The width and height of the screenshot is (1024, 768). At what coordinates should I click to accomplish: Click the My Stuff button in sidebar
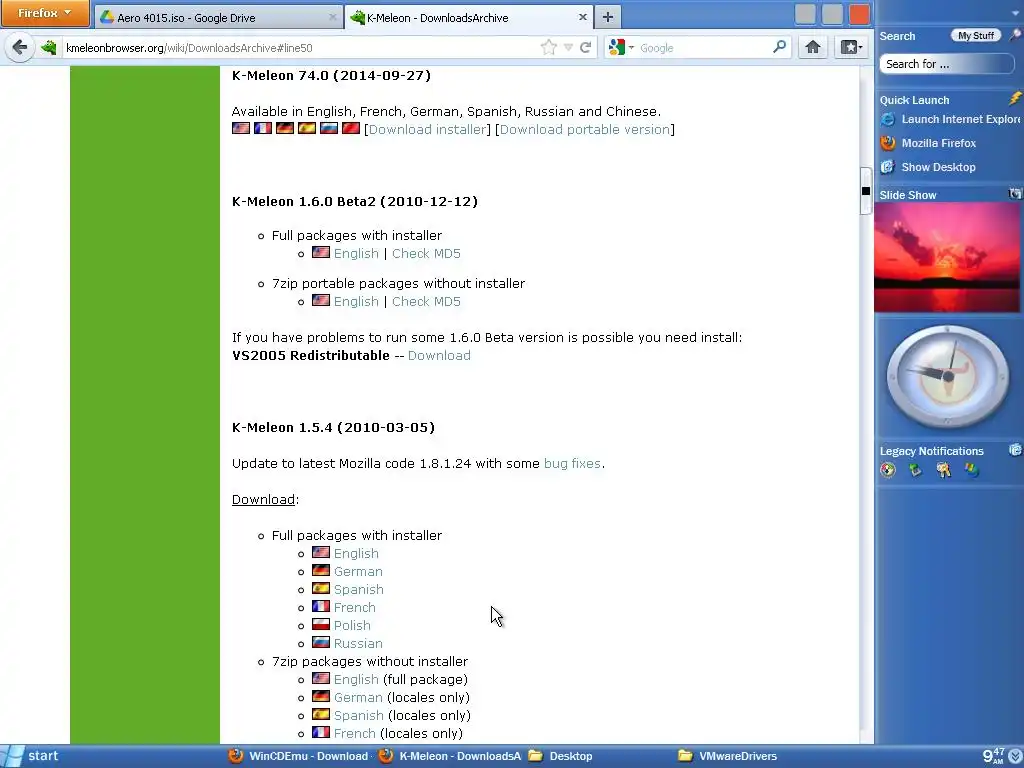(x=976, y=36)
